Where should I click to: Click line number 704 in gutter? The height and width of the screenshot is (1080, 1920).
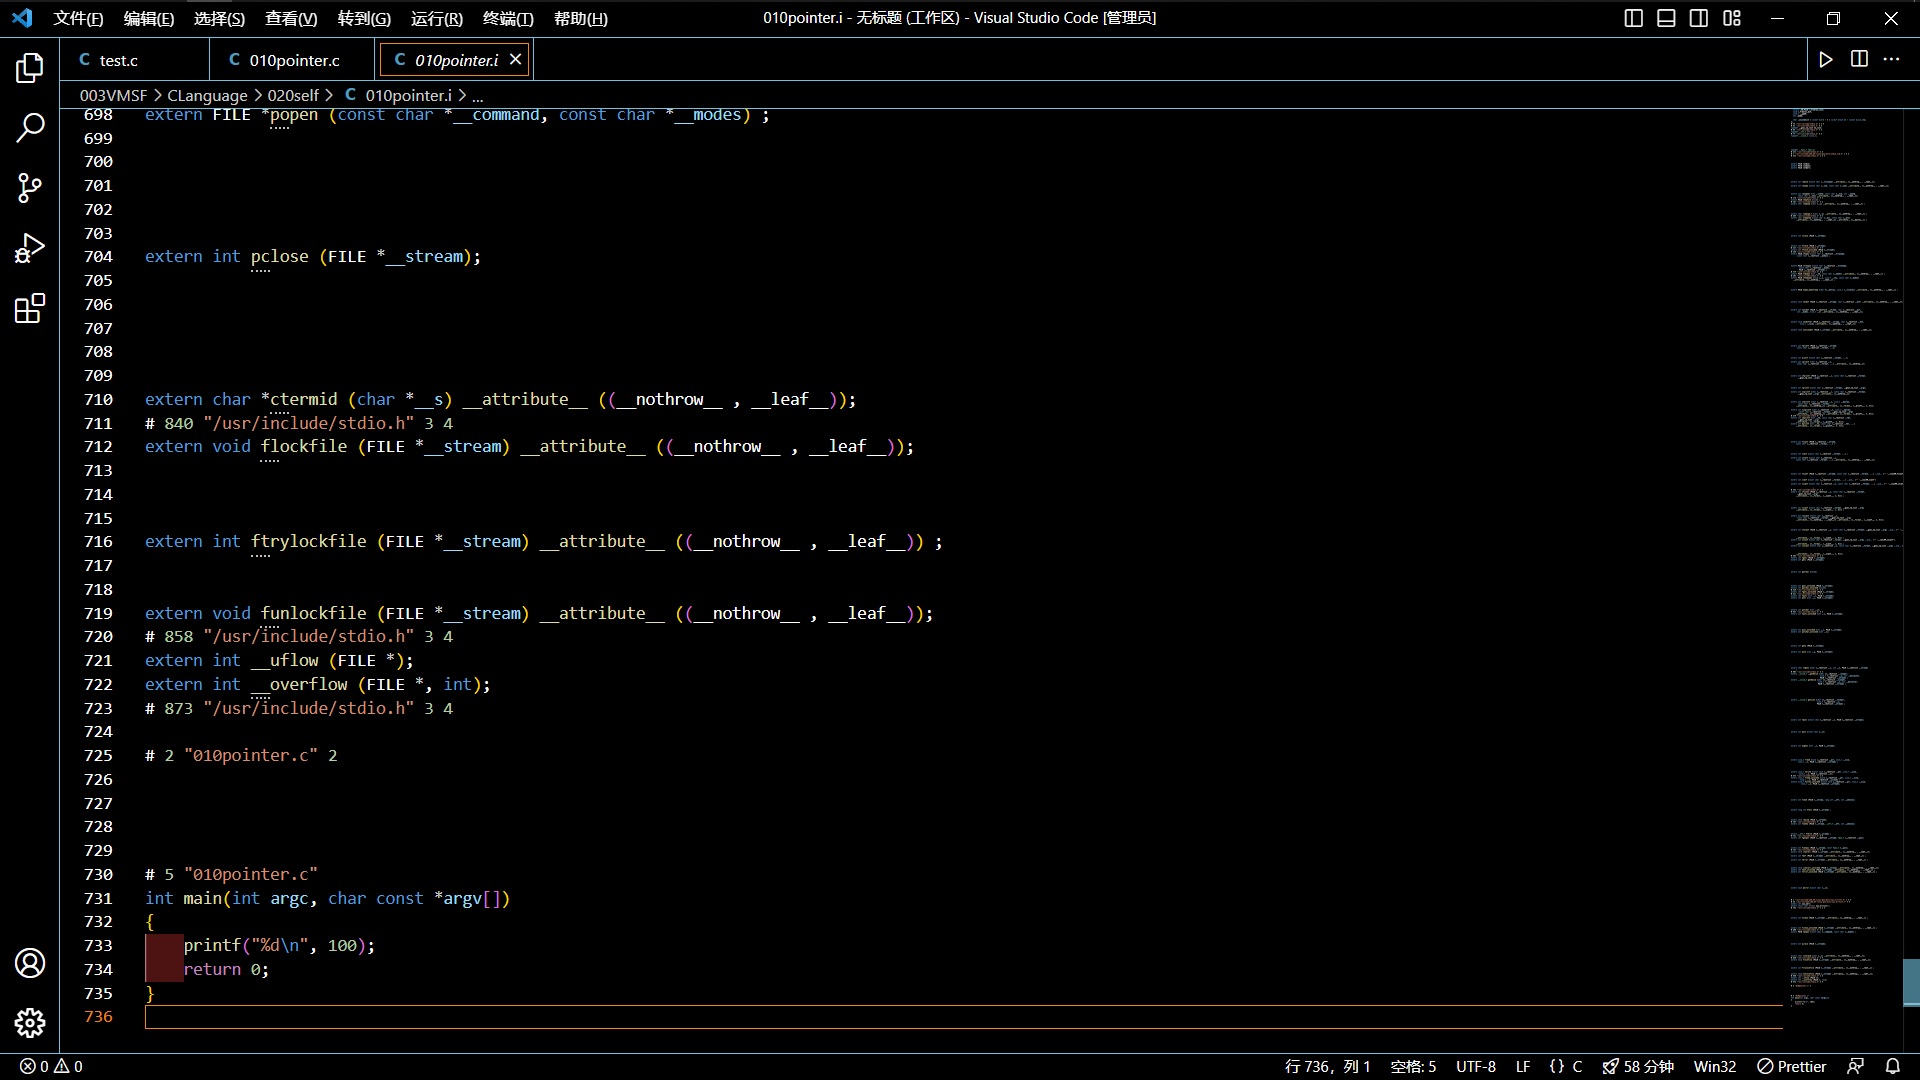(x=98, y=256)
